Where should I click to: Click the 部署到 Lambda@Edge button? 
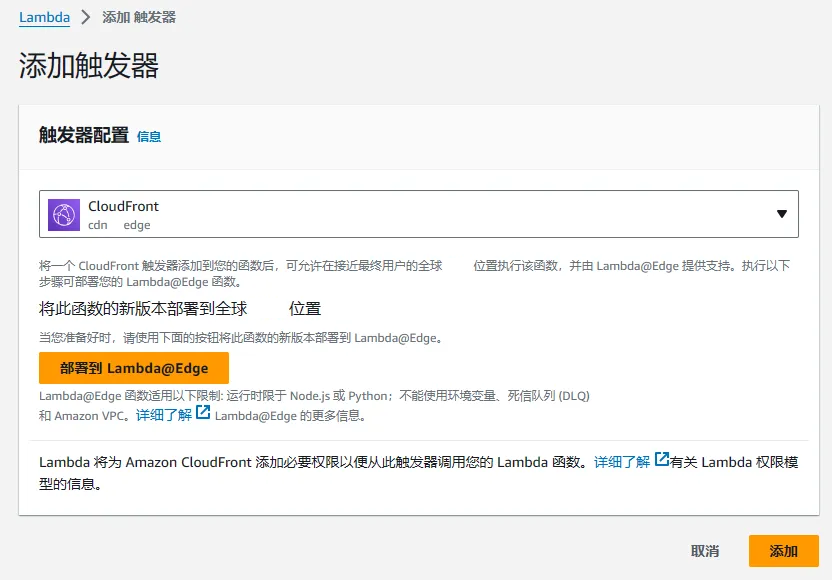click(x=134, y=368)
